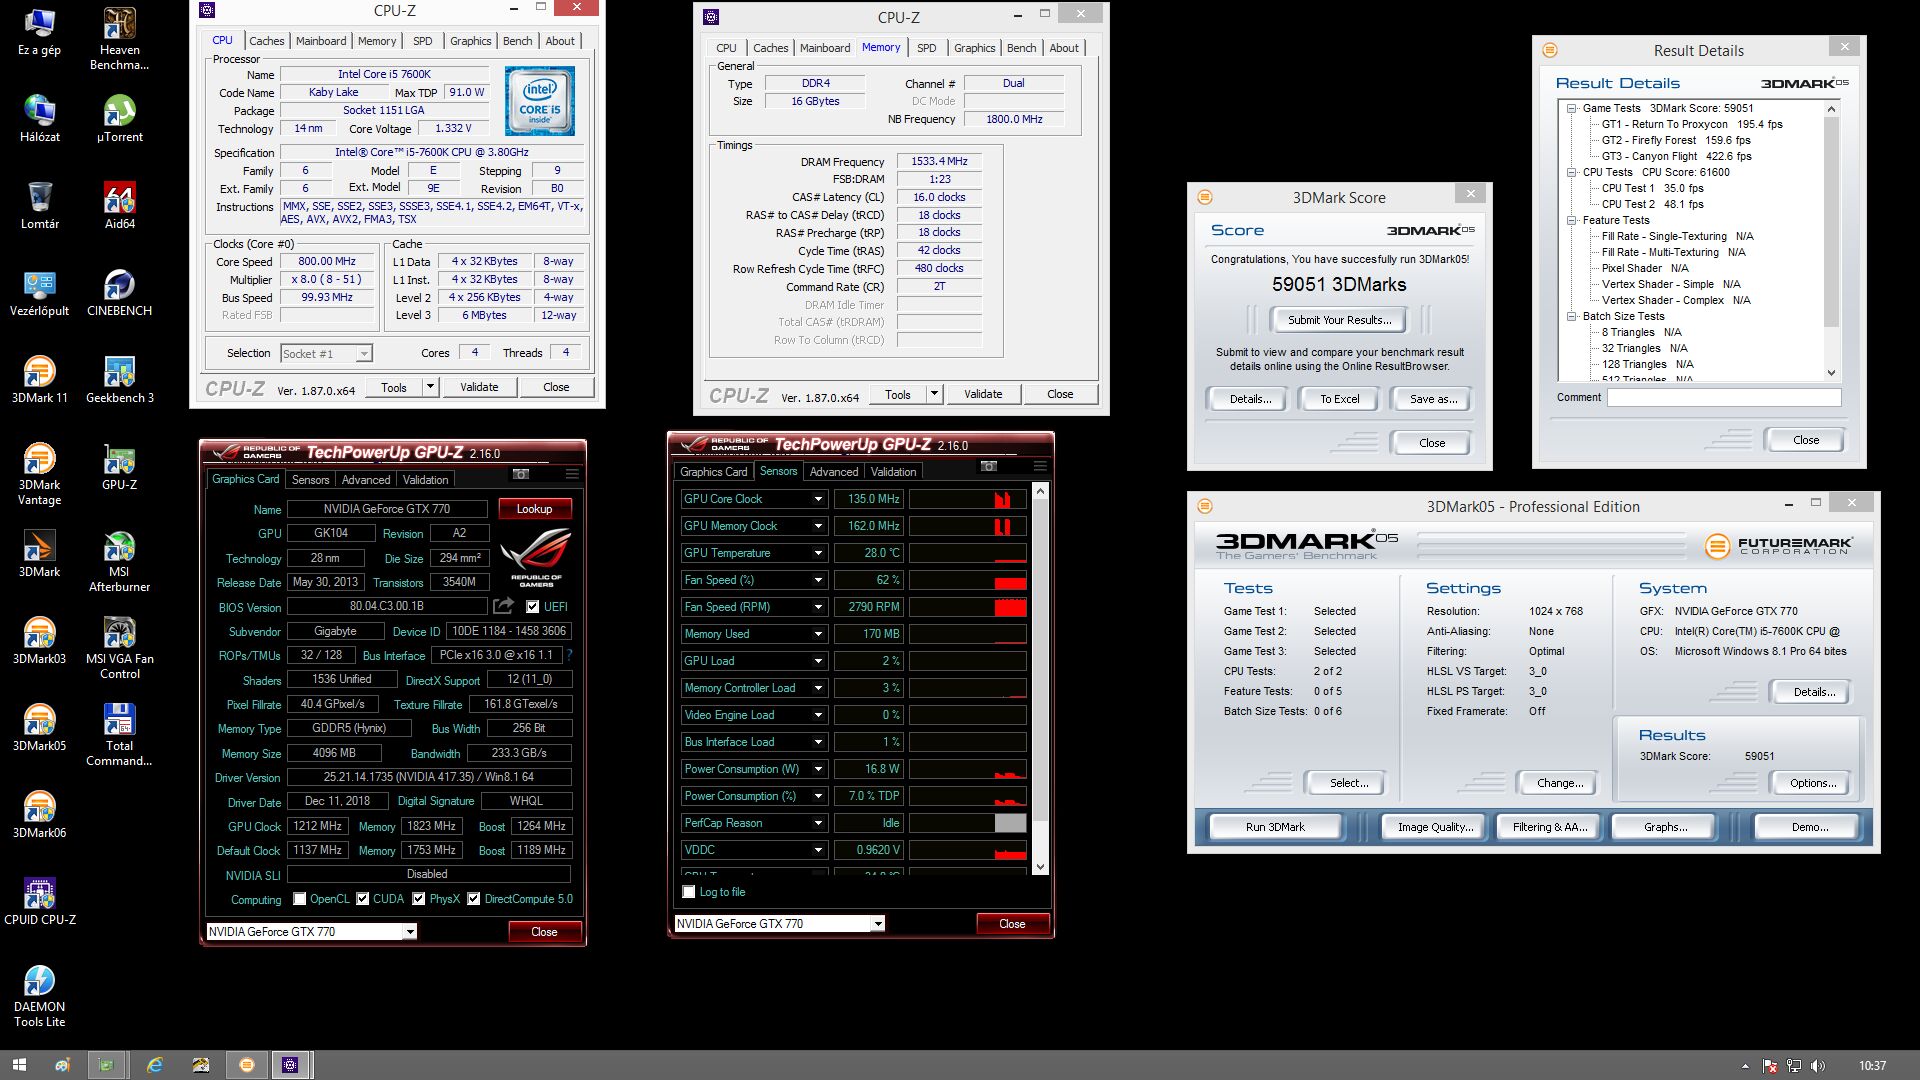Open the Total Commander desktop icon
The image size is (1920, 1080).
[119, 735]
